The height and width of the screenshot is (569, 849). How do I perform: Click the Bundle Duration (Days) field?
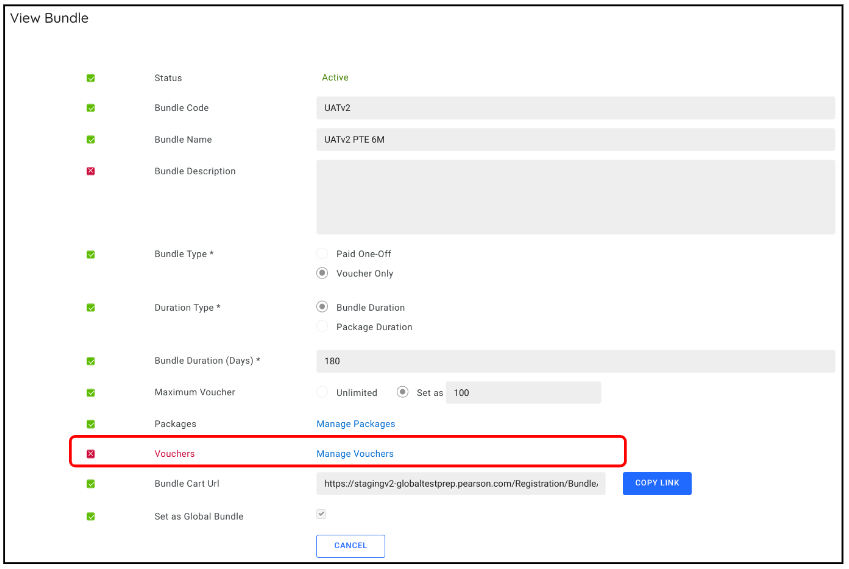tap(575, 361)
